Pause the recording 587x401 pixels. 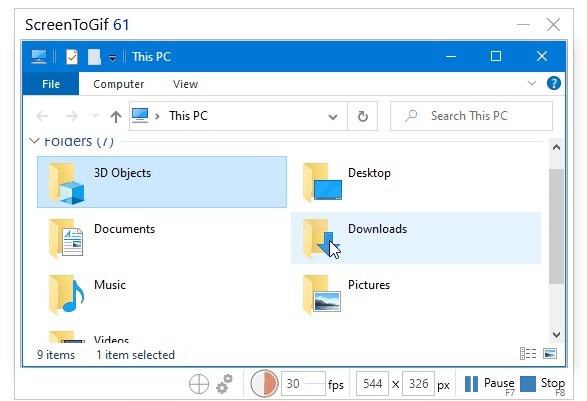pyautogui.click(x=489, y=384)
